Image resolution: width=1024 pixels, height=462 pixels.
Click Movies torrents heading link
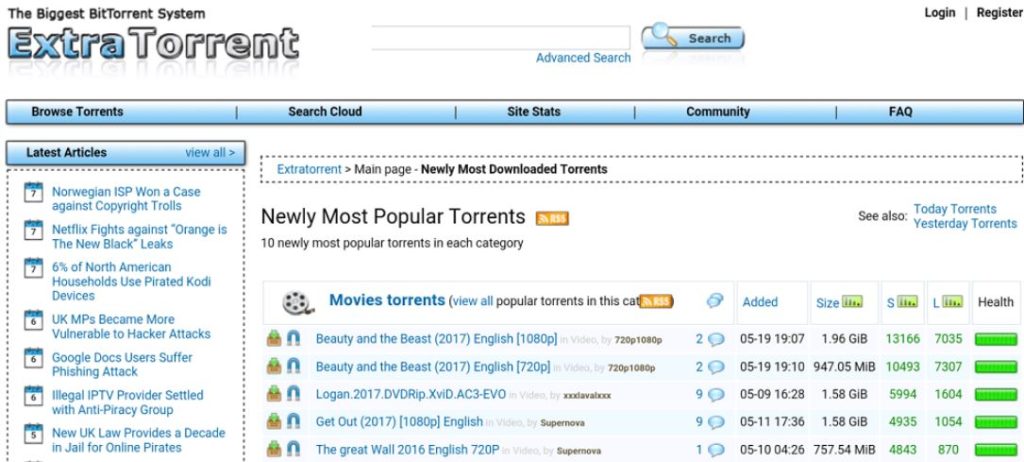pos(387,301)
